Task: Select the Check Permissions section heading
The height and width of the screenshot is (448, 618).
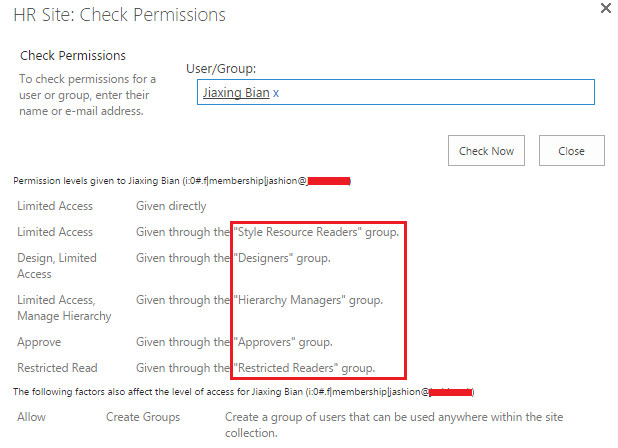Action: (x=73, y=56)
